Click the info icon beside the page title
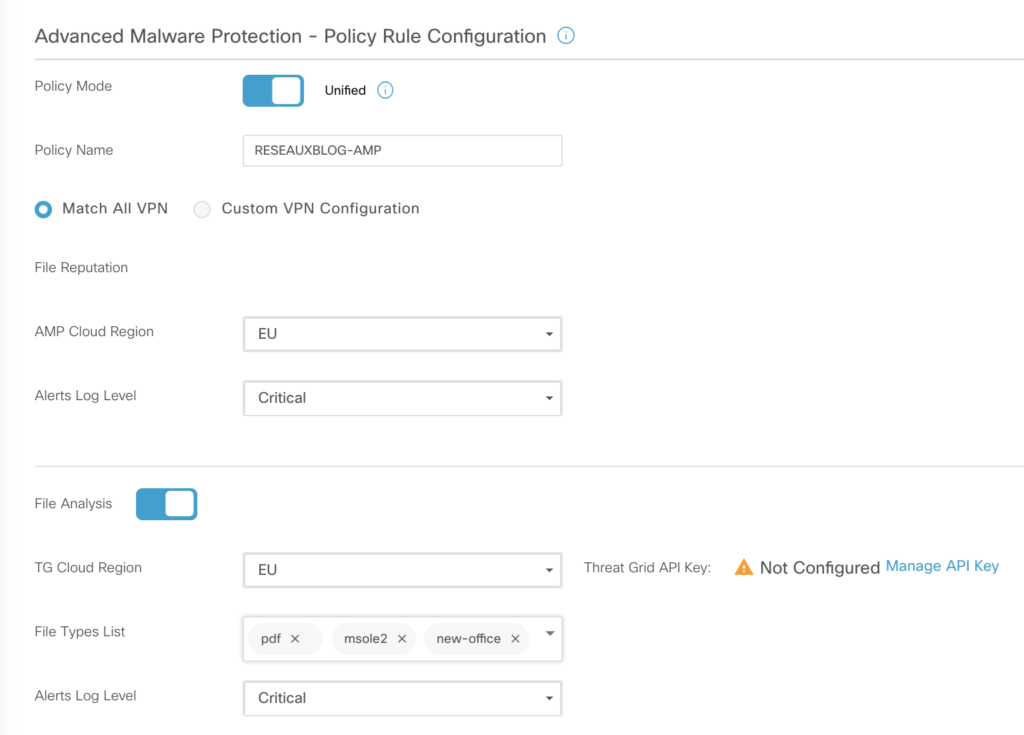 pos(566,36)
